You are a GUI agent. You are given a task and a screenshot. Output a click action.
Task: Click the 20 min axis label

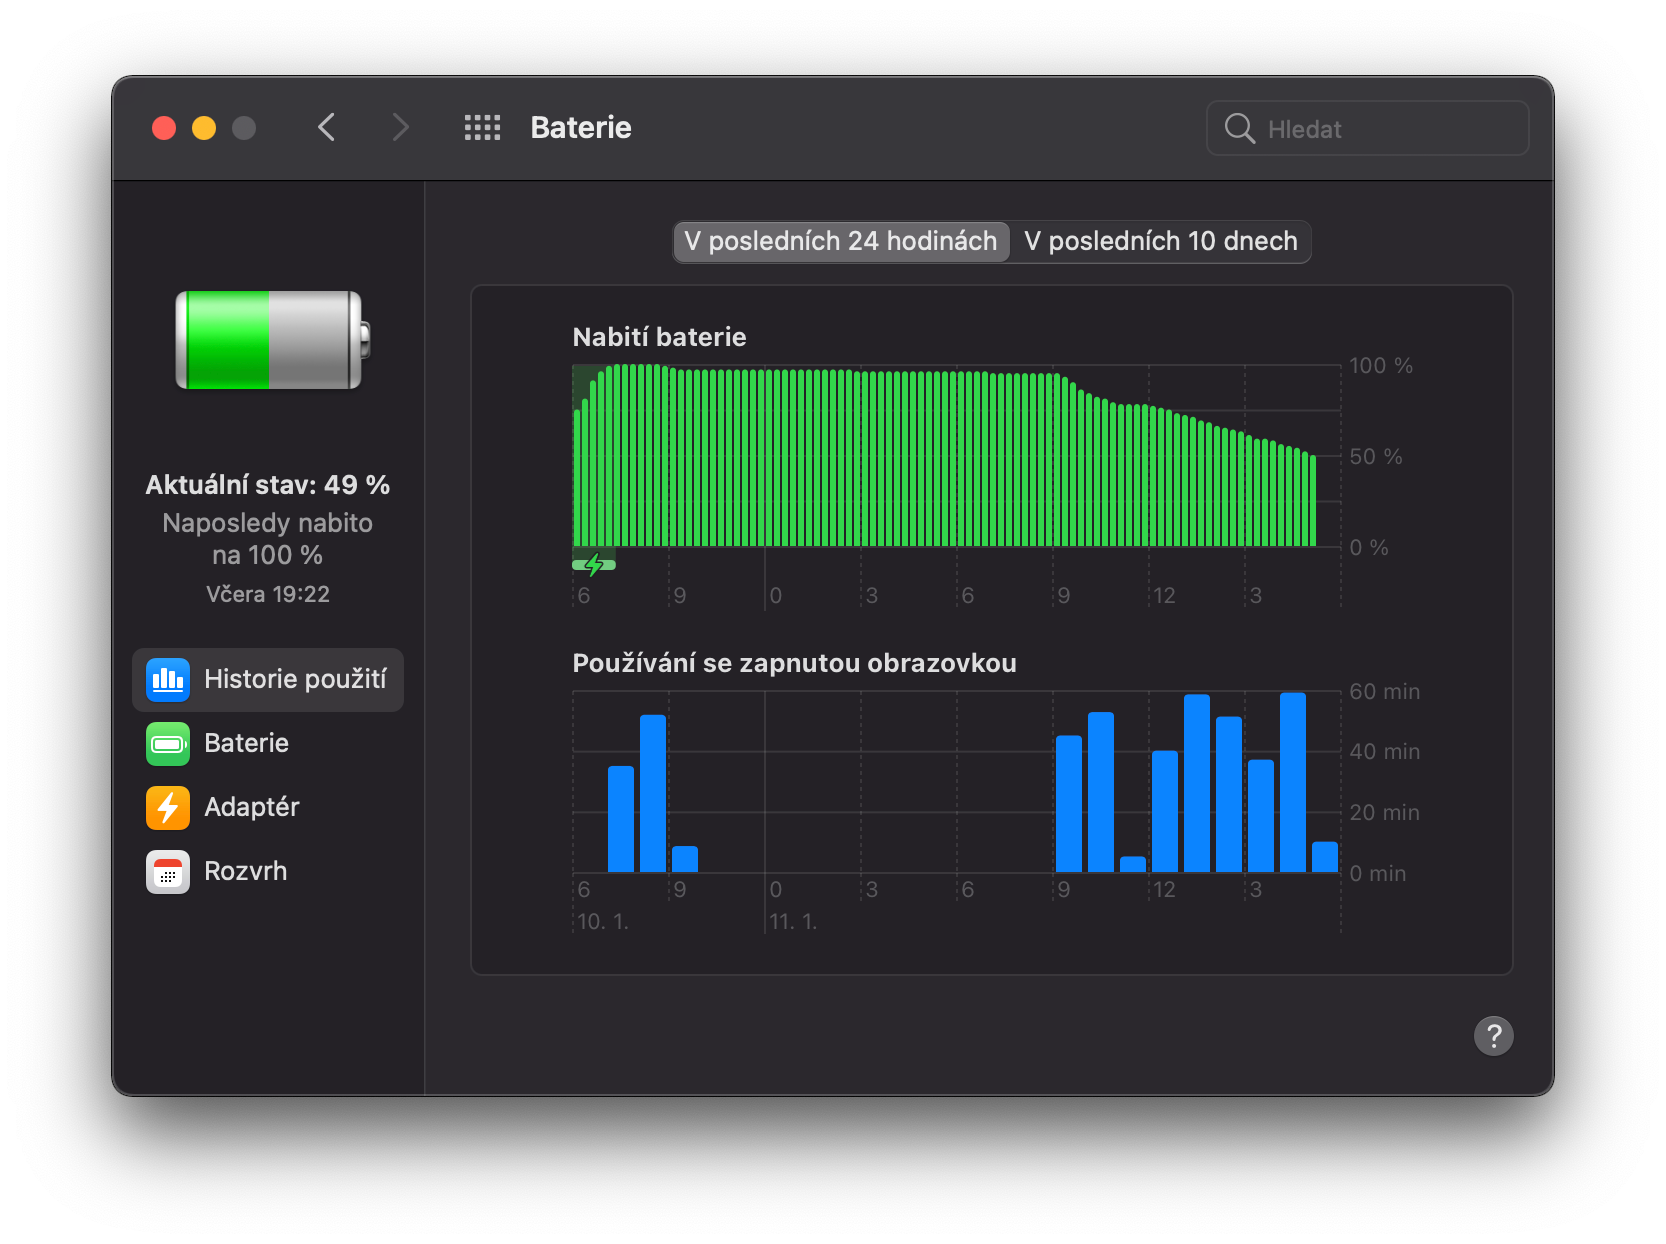click(x=1384, y=813)
